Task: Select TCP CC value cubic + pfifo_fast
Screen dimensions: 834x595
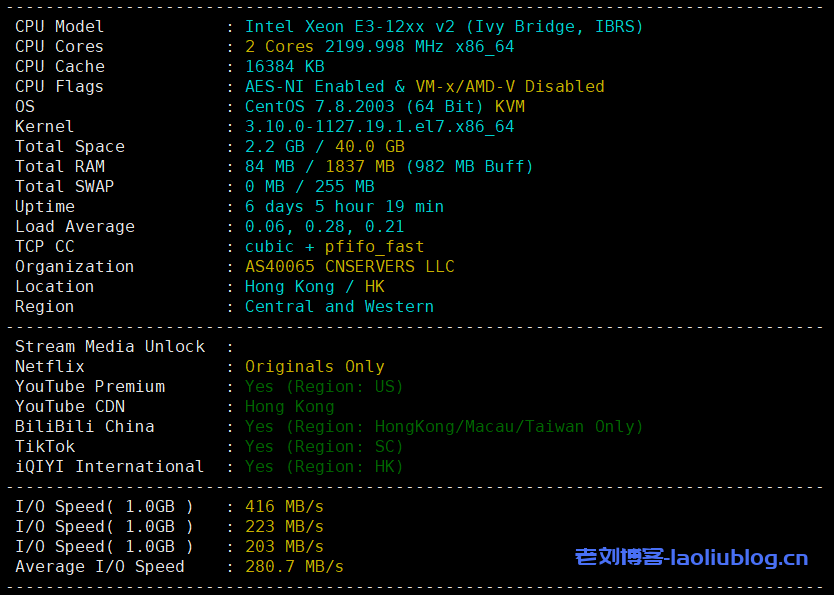Action: pyautogui.click(x=335, y=247)
